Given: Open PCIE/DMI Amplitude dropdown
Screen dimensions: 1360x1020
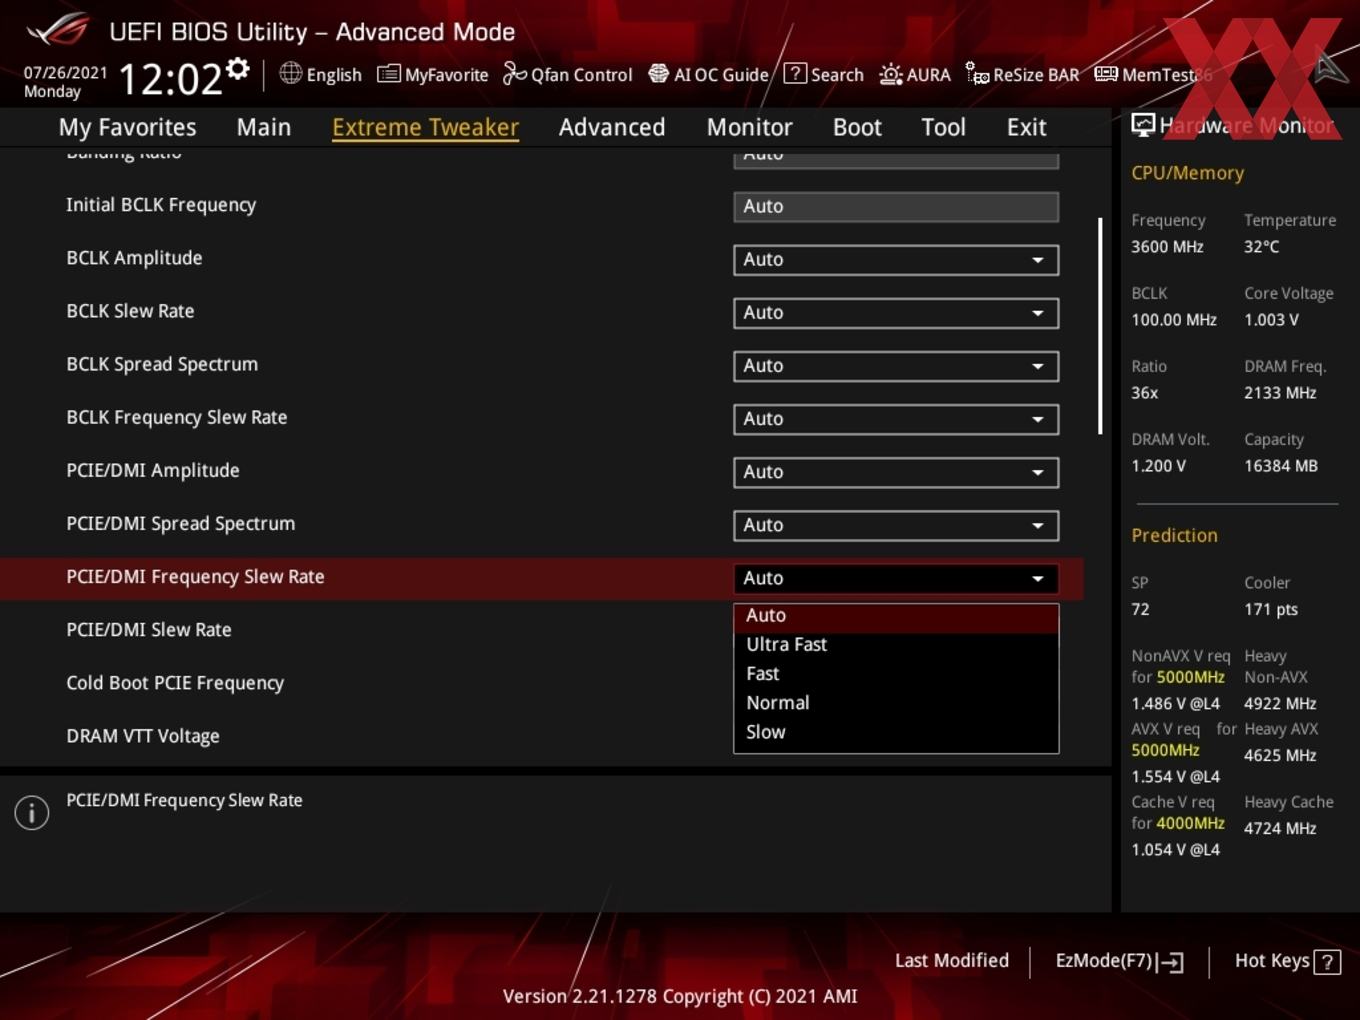Looking at the screenshot, I should click(896, 472).
